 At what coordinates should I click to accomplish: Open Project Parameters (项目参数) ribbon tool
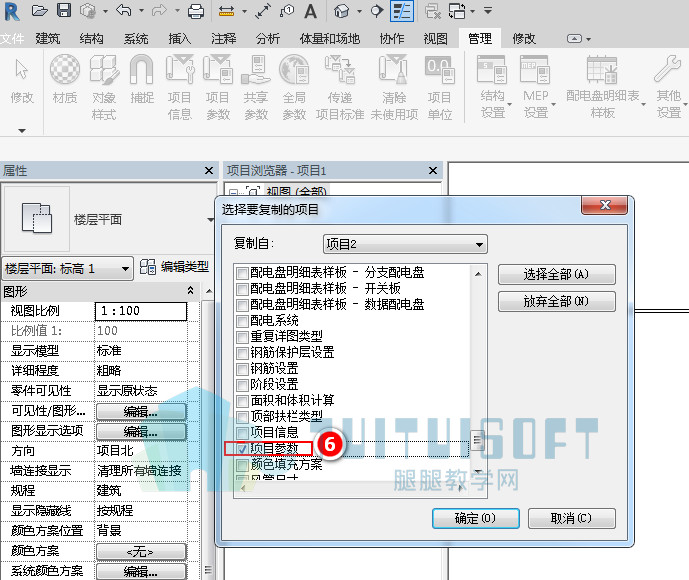tap(218, 87)
